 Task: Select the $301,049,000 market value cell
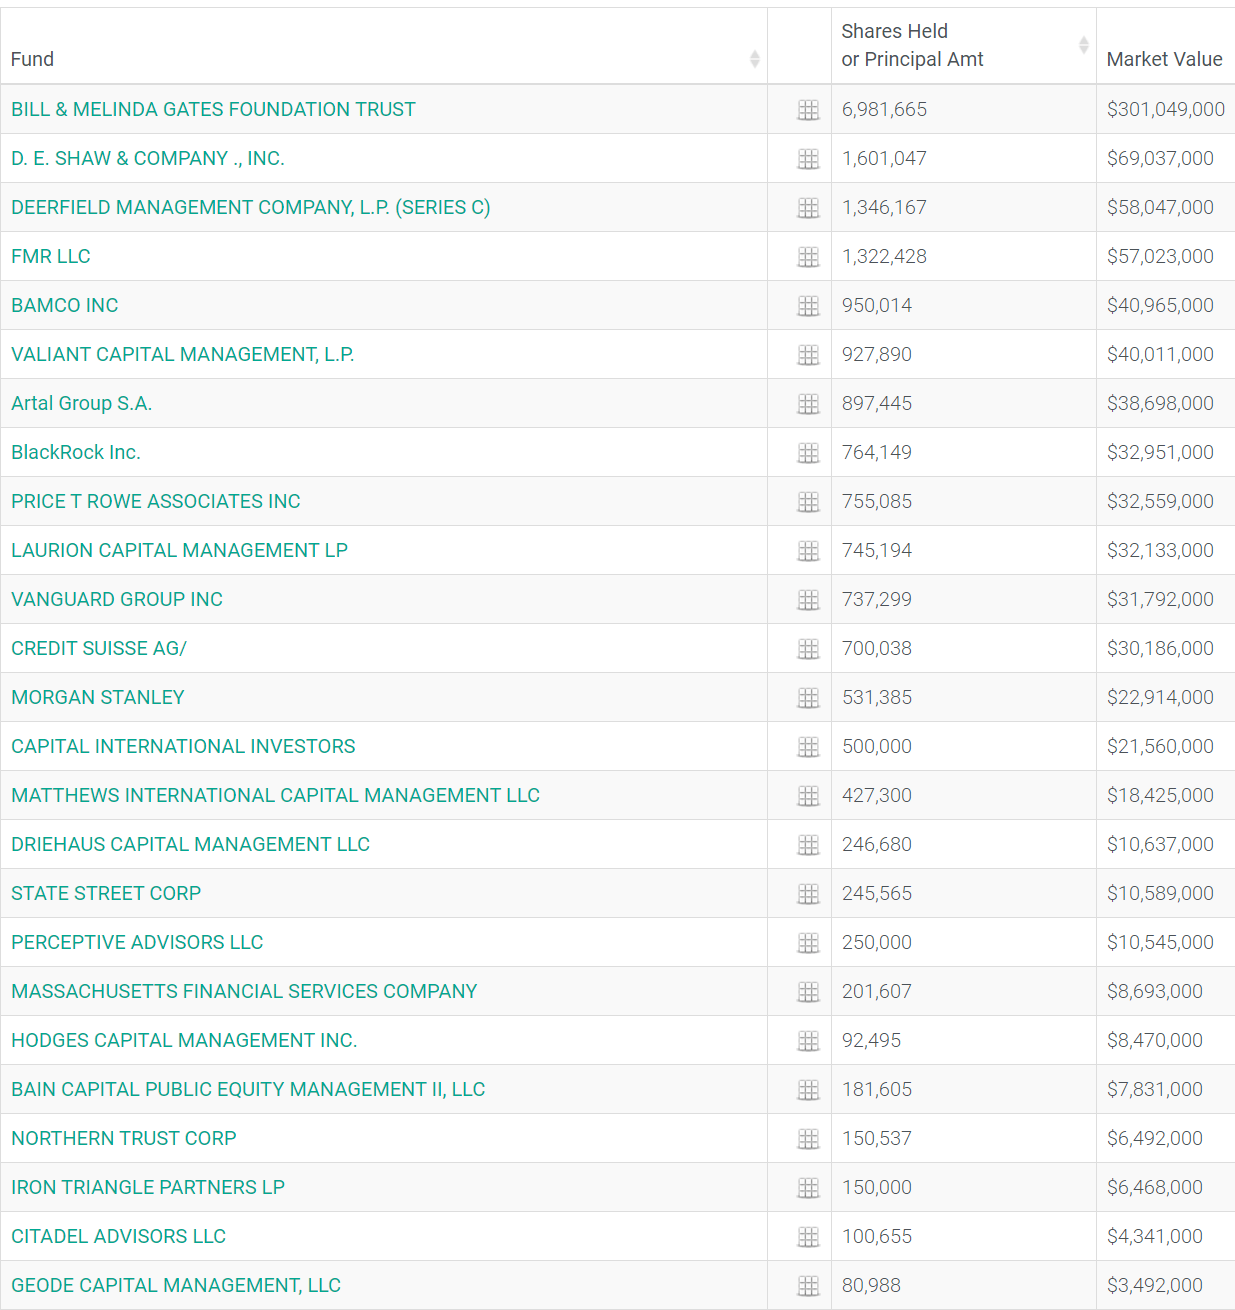point(1165,109)
